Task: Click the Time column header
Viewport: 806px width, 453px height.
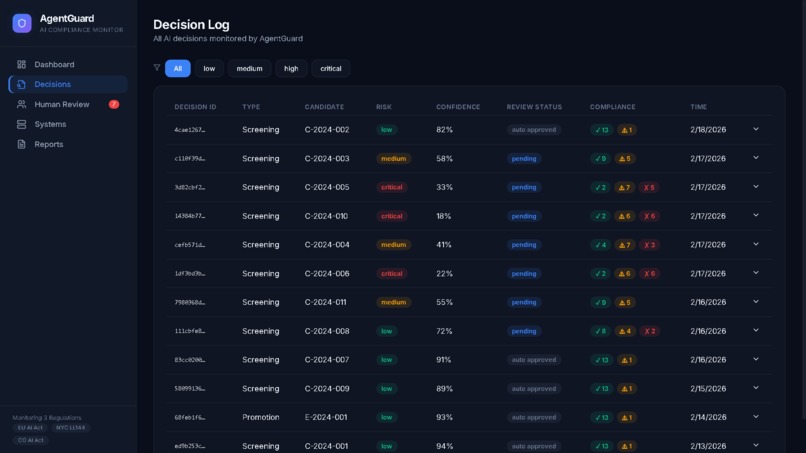Action: click(699, 107)
